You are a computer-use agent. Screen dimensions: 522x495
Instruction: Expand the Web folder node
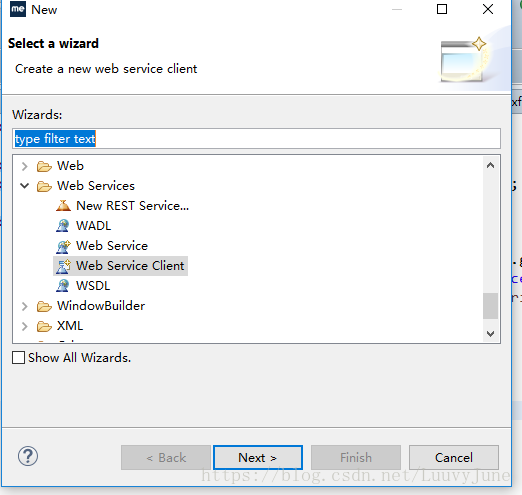24,166
